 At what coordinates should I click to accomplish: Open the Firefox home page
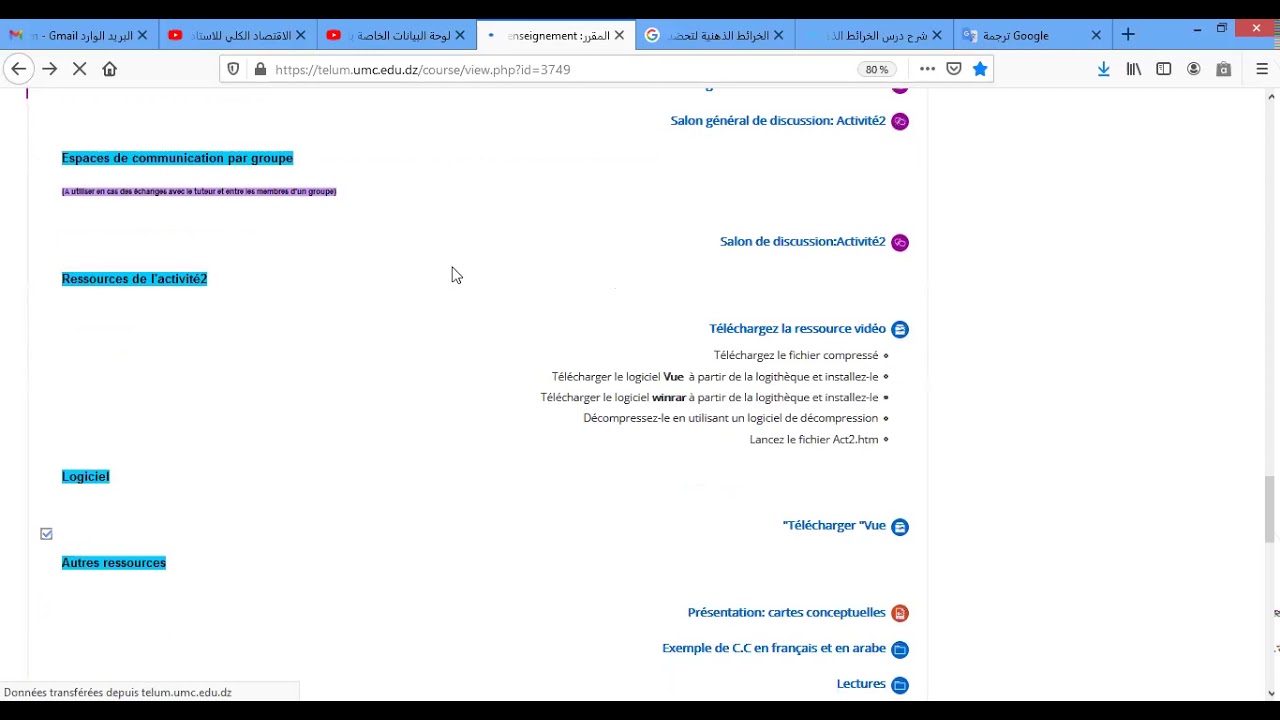[x=110, y=69]
